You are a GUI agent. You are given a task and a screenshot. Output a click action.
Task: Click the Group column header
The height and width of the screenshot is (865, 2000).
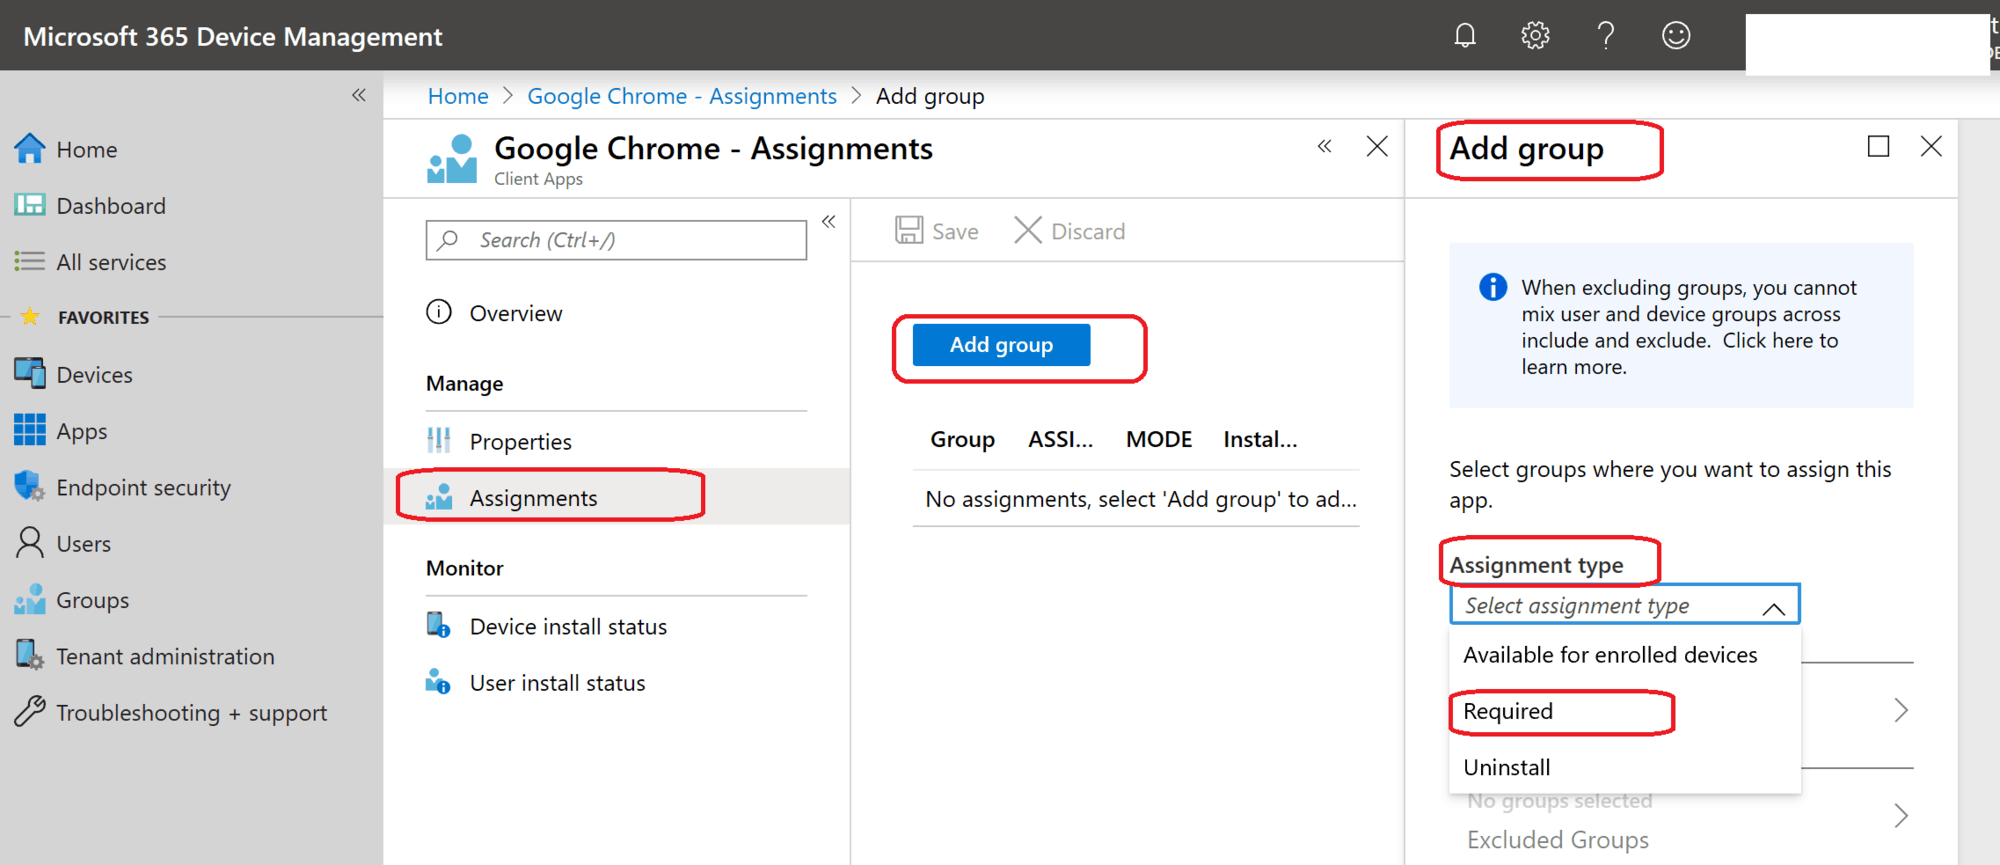click(x=962, y=440)
